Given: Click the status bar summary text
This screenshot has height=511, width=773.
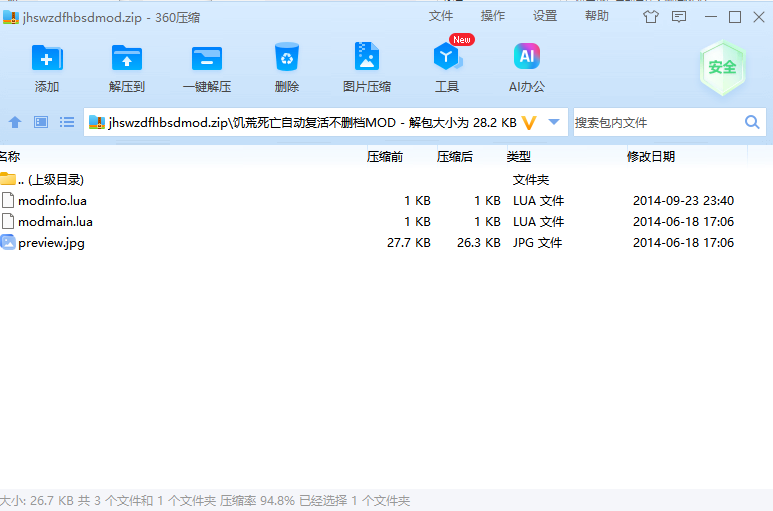Looking at the screenshot, I should tap(205, 501).
